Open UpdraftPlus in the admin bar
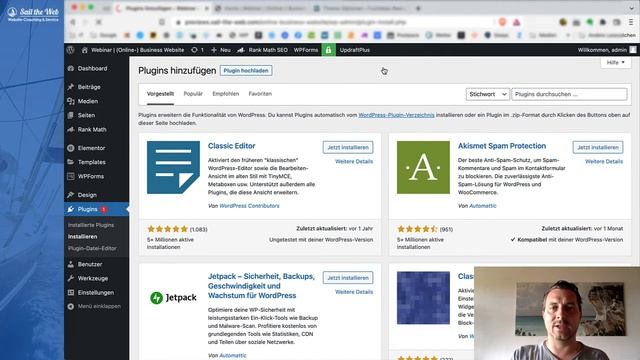The image size is (640, 360). pyautogui.click(x=355, y=50)
